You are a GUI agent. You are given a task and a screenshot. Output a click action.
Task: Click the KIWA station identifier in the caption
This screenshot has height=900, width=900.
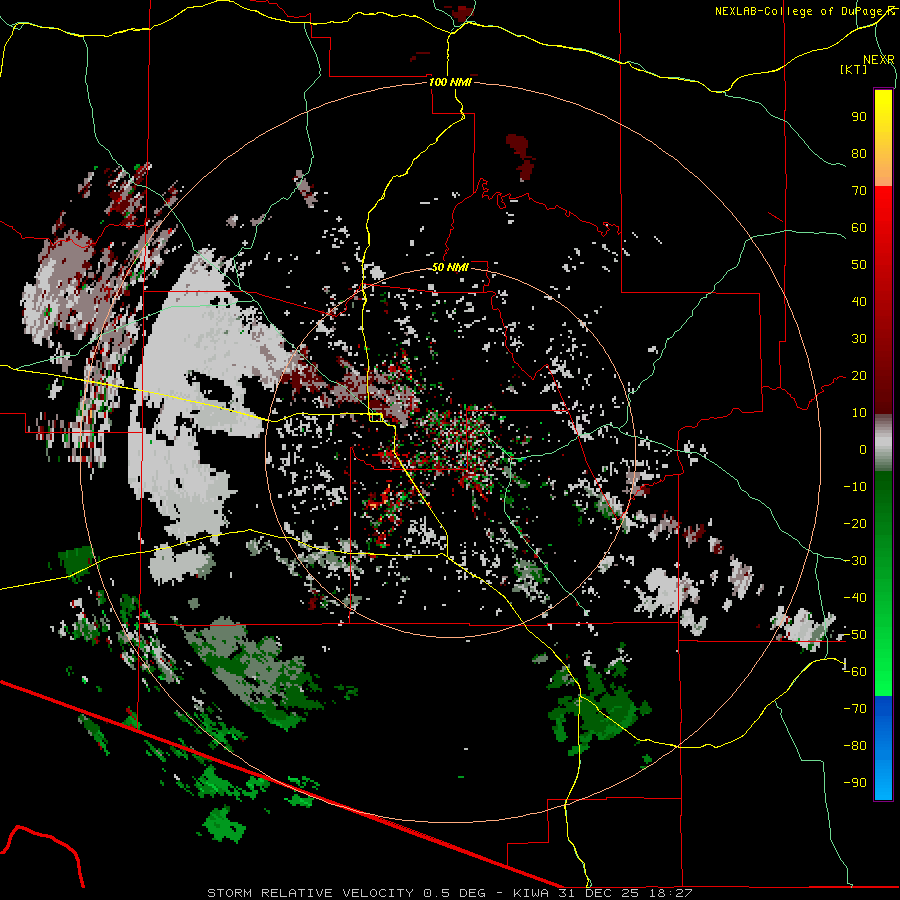530,893
